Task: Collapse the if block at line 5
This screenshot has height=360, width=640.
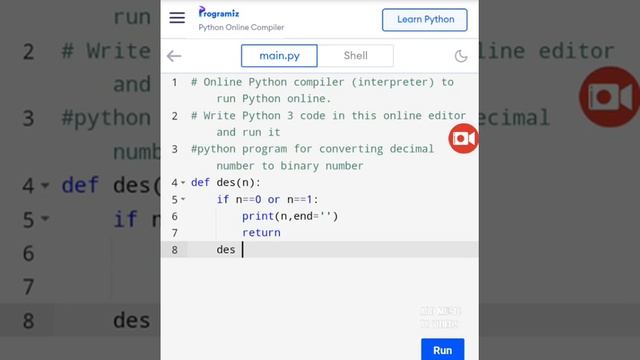Action: pyautogui.click(x=183, y=199)
